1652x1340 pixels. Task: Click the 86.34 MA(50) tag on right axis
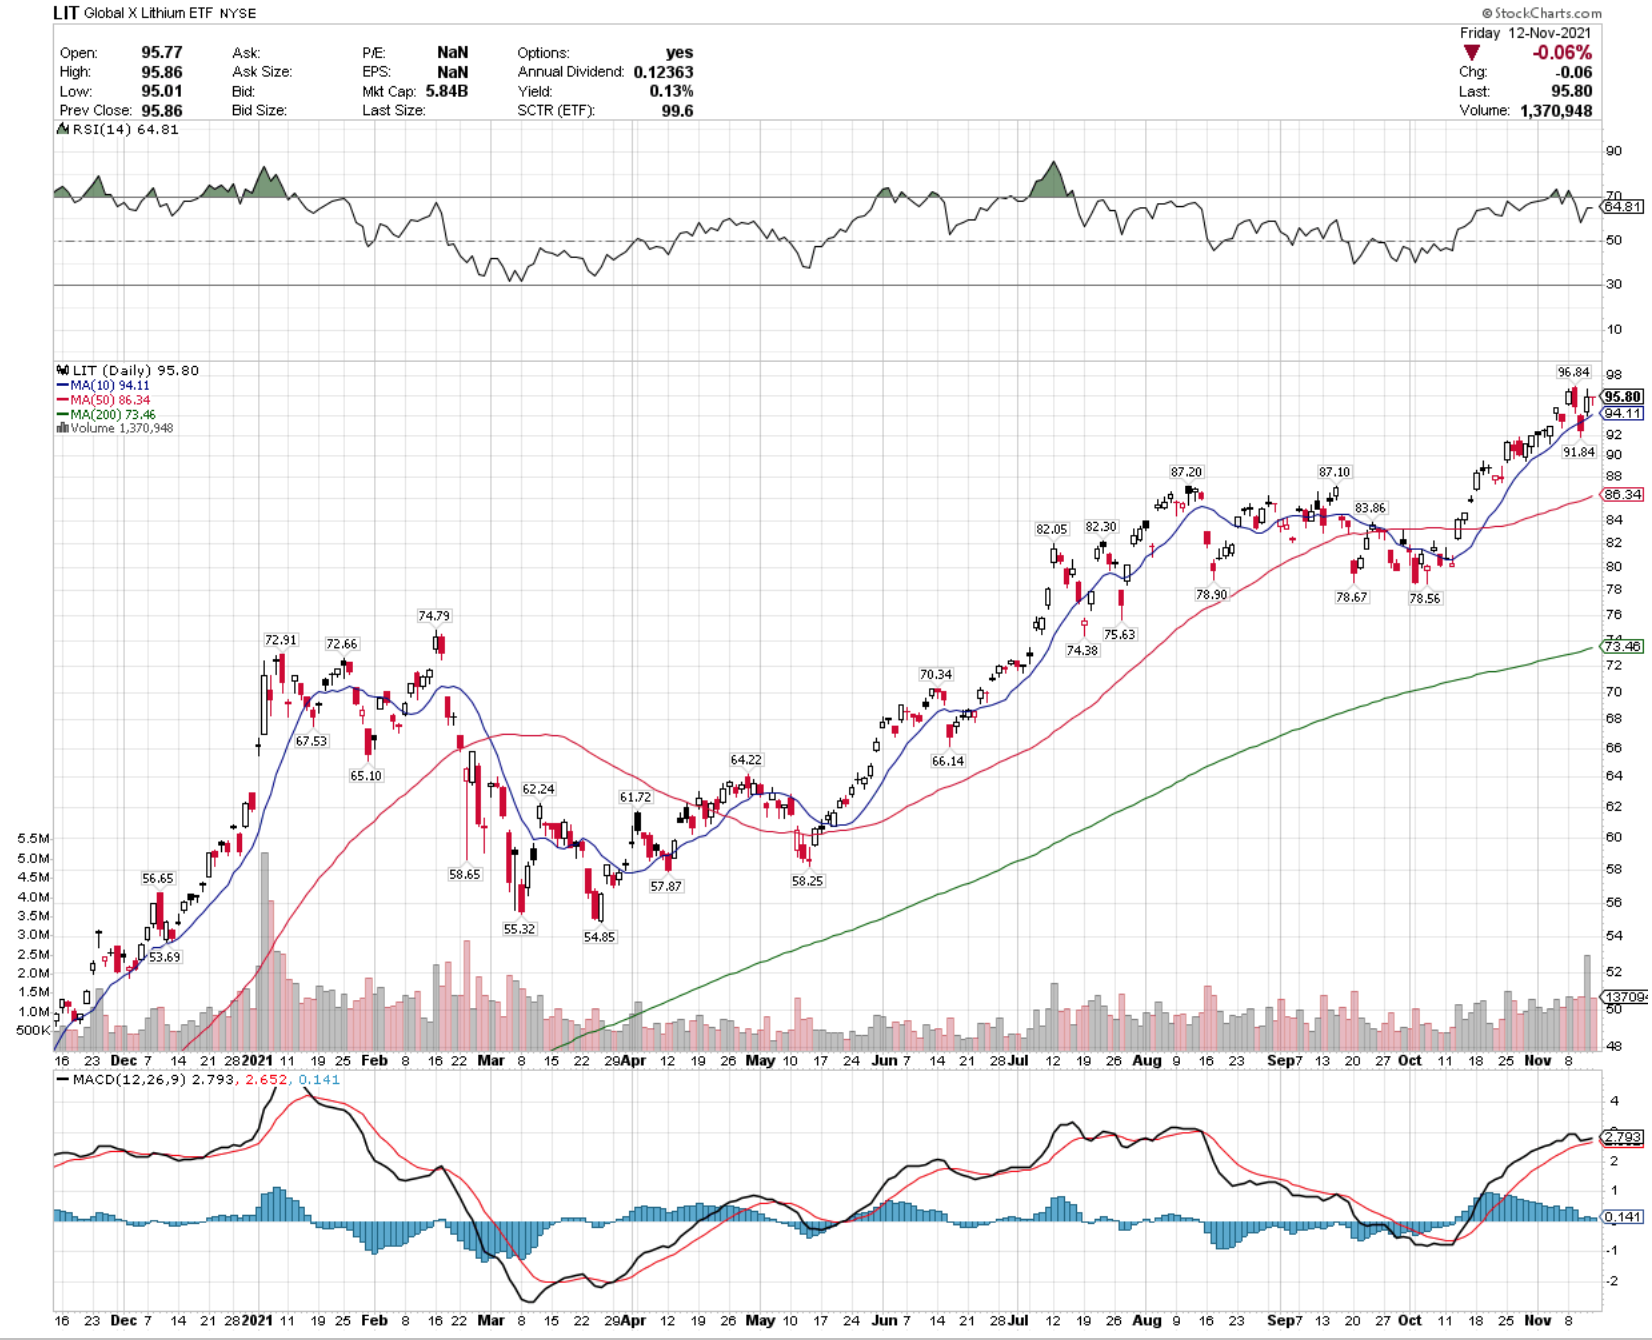[x=1623, y=494]
